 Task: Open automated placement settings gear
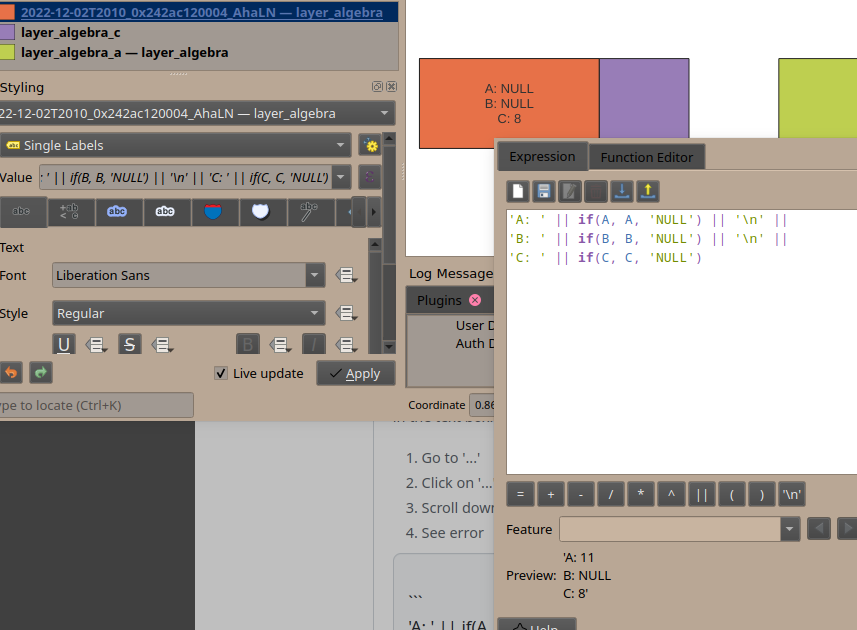(x=370, y=145)
